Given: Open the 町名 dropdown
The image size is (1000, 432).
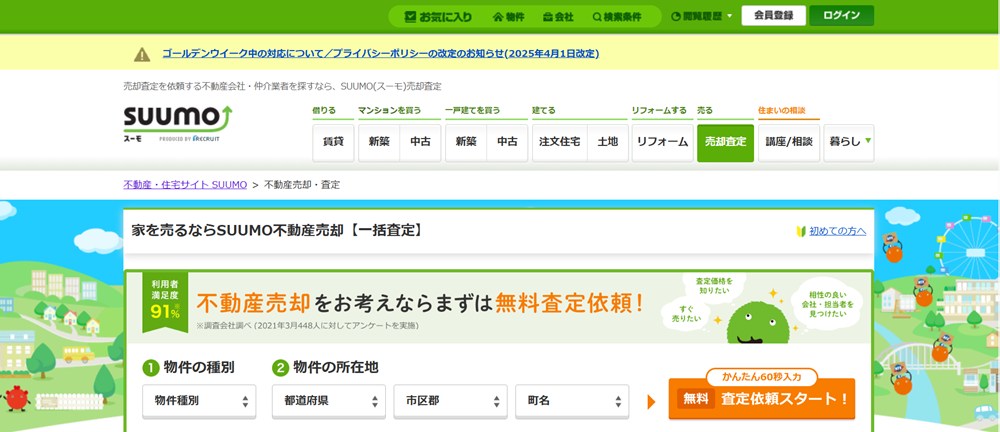Looking at the screenshot, I should (x=572, y=401).
